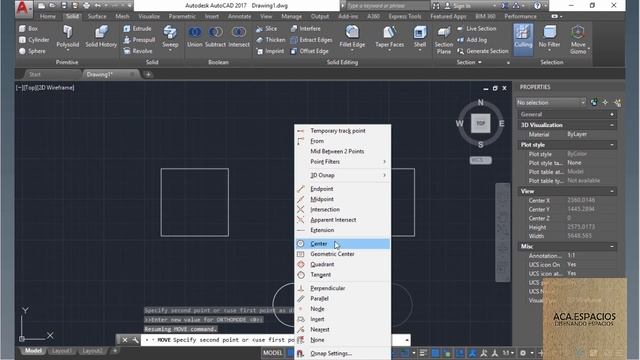640x360 pixels.
Task: Expand the Point Filters submenu
Action: pos(342,162)
